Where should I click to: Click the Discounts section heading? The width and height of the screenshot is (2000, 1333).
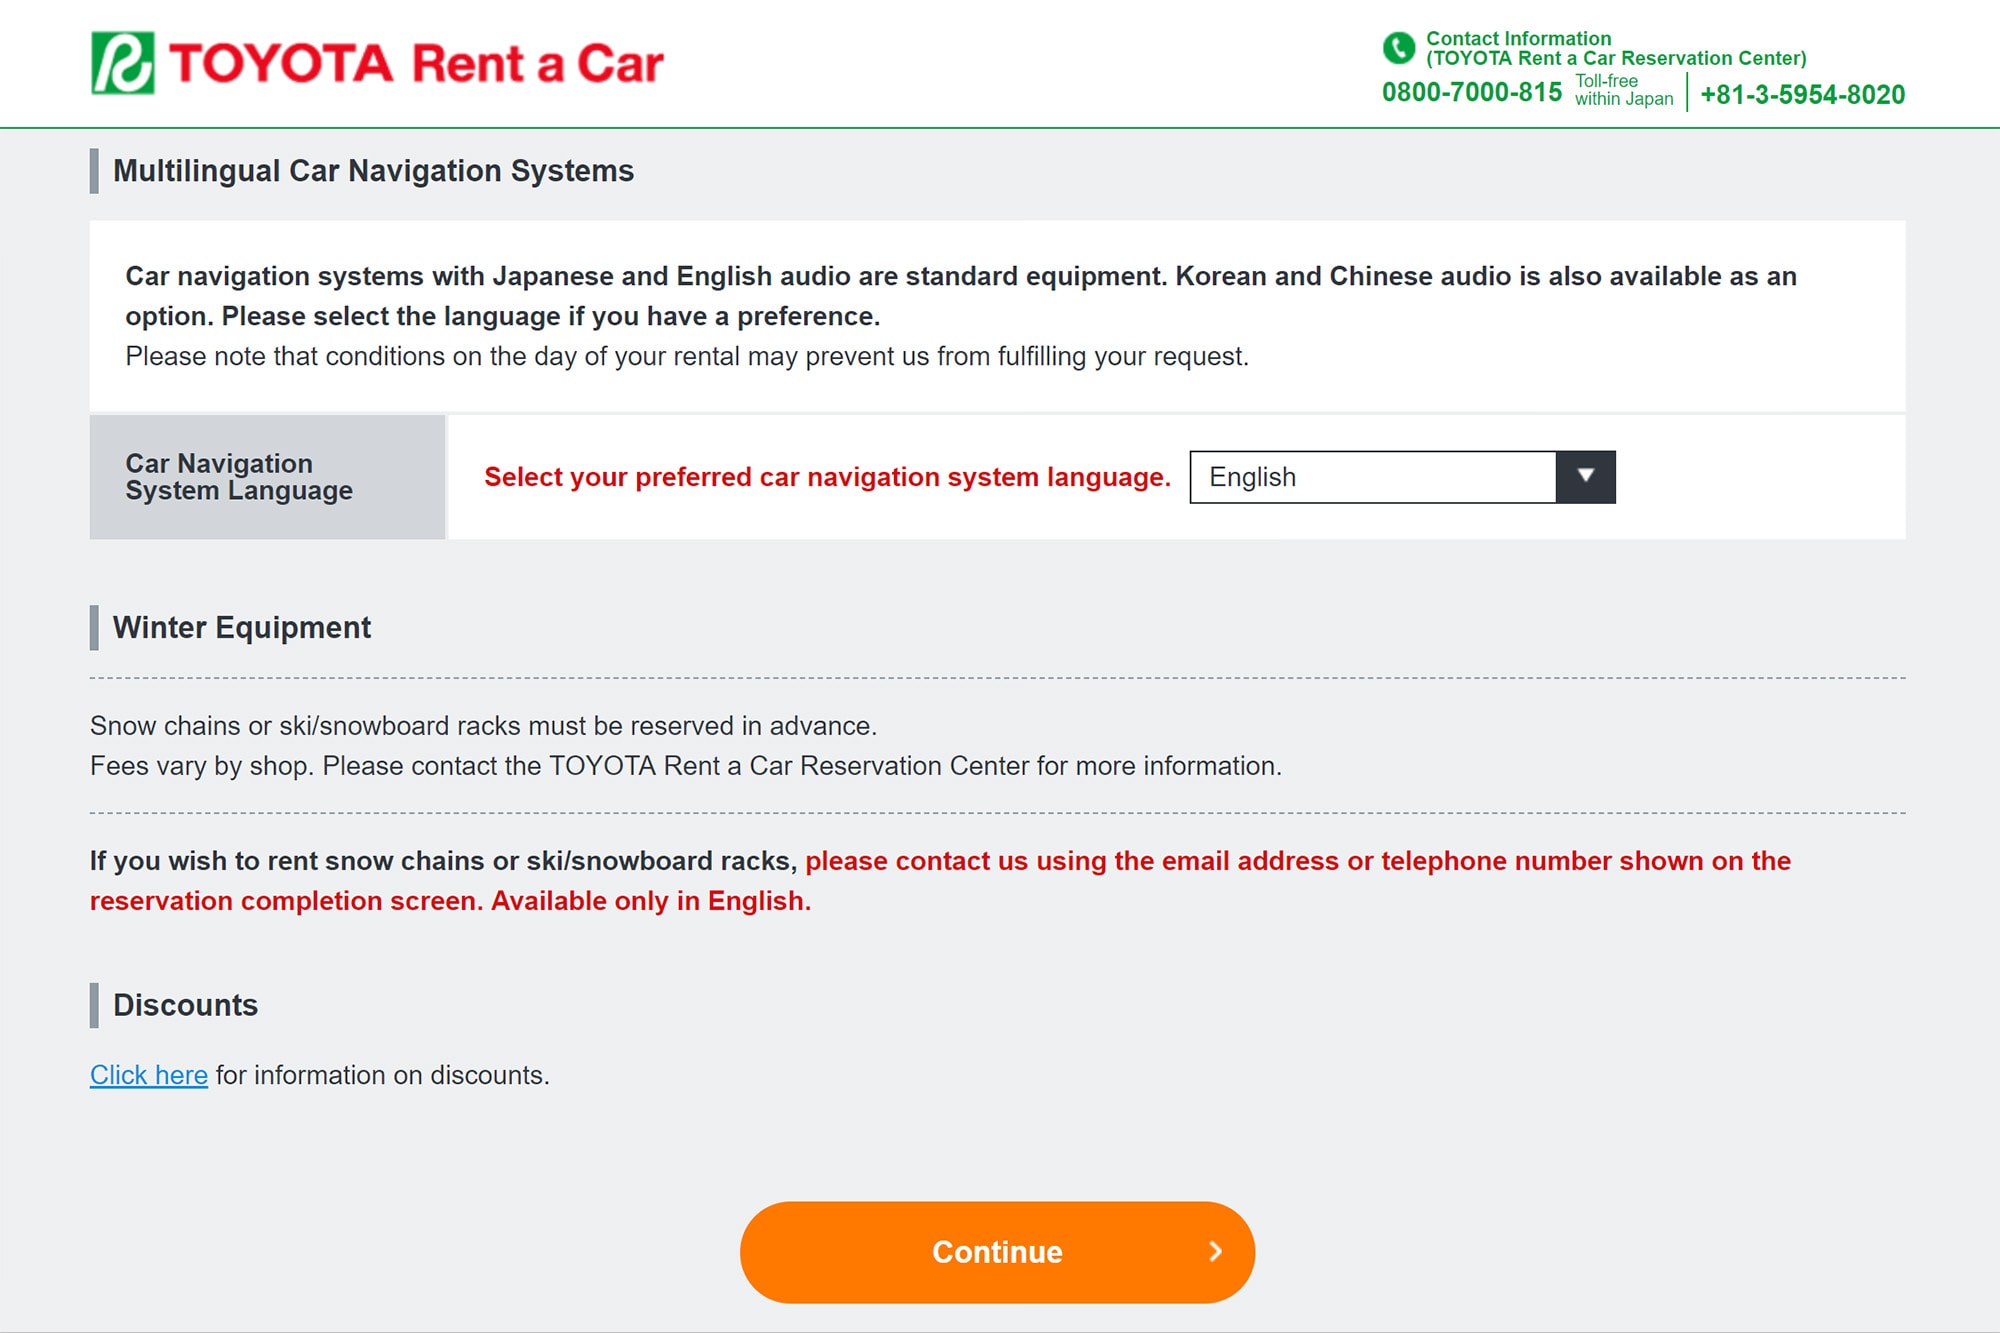tap(185, 1005)
